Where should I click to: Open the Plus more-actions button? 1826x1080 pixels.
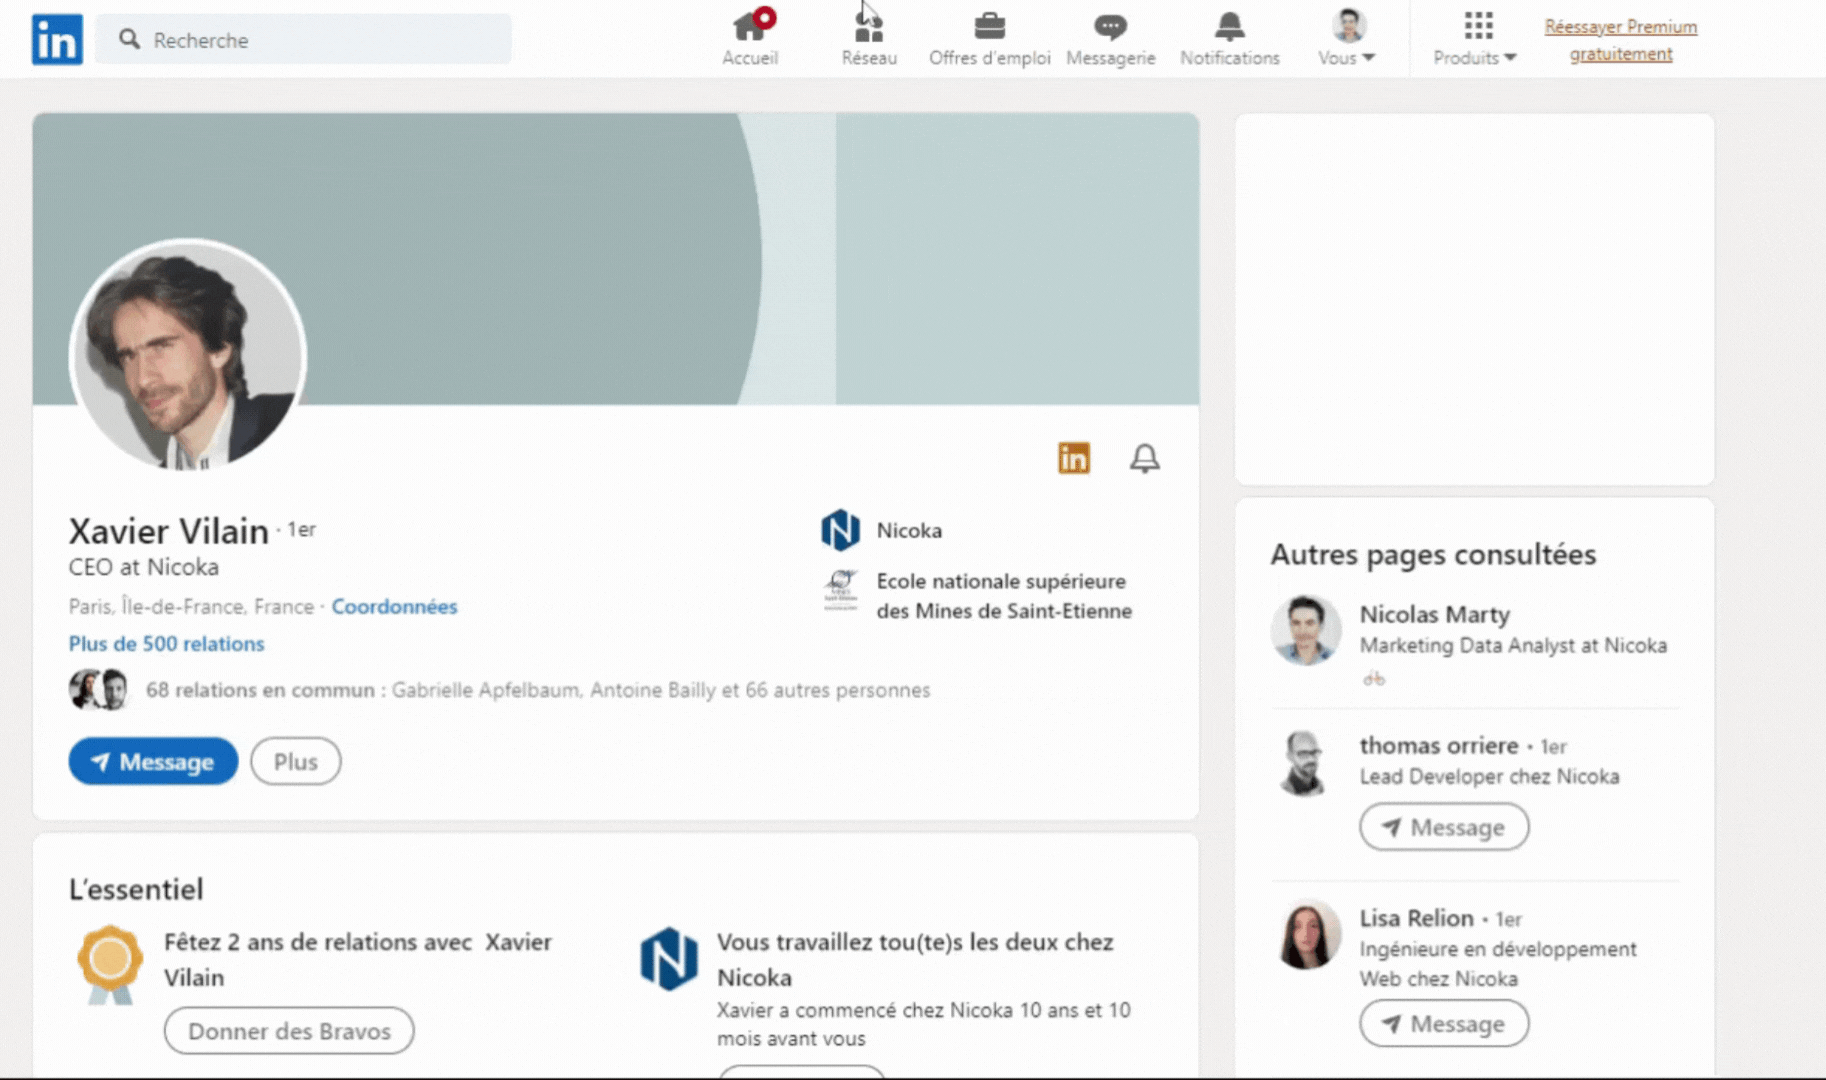(x=295, y=761)
